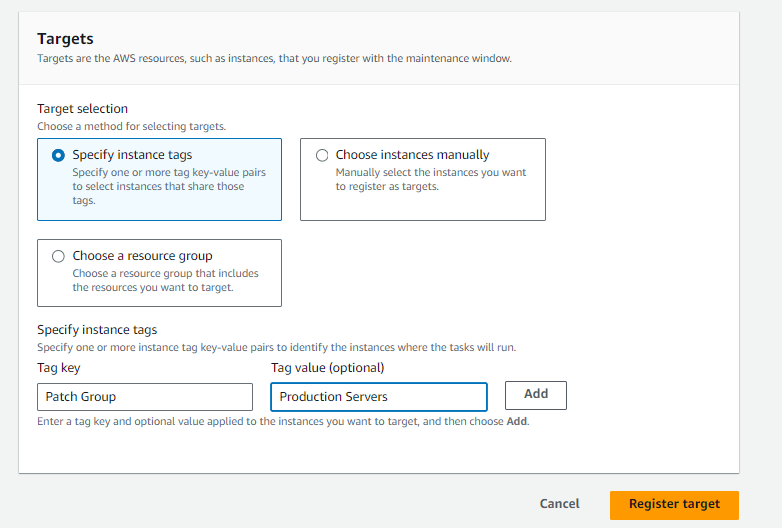The height and width of the screenshot is (528, 782).
Task: Click the Tag value field with Production Servers
Action: click(379, 397)
